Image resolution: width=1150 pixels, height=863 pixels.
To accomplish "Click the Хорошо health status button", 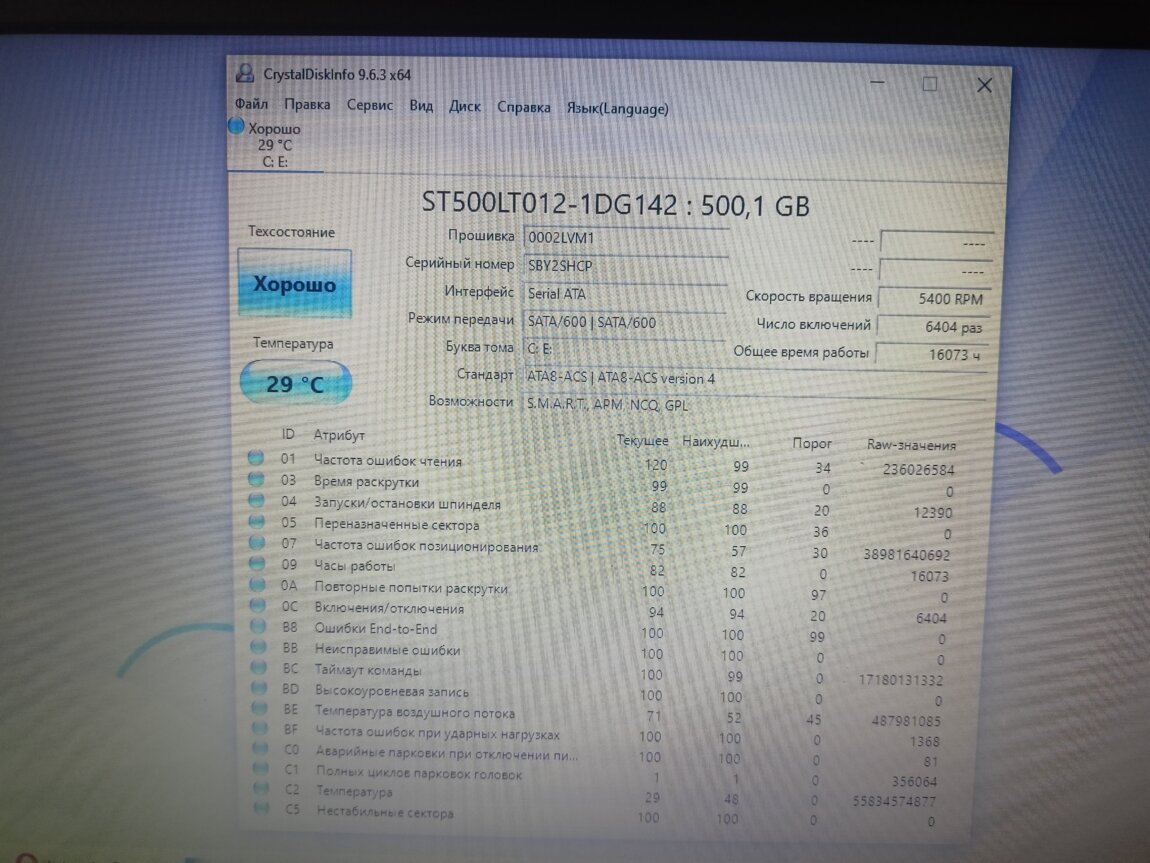I will click(294, 284).
